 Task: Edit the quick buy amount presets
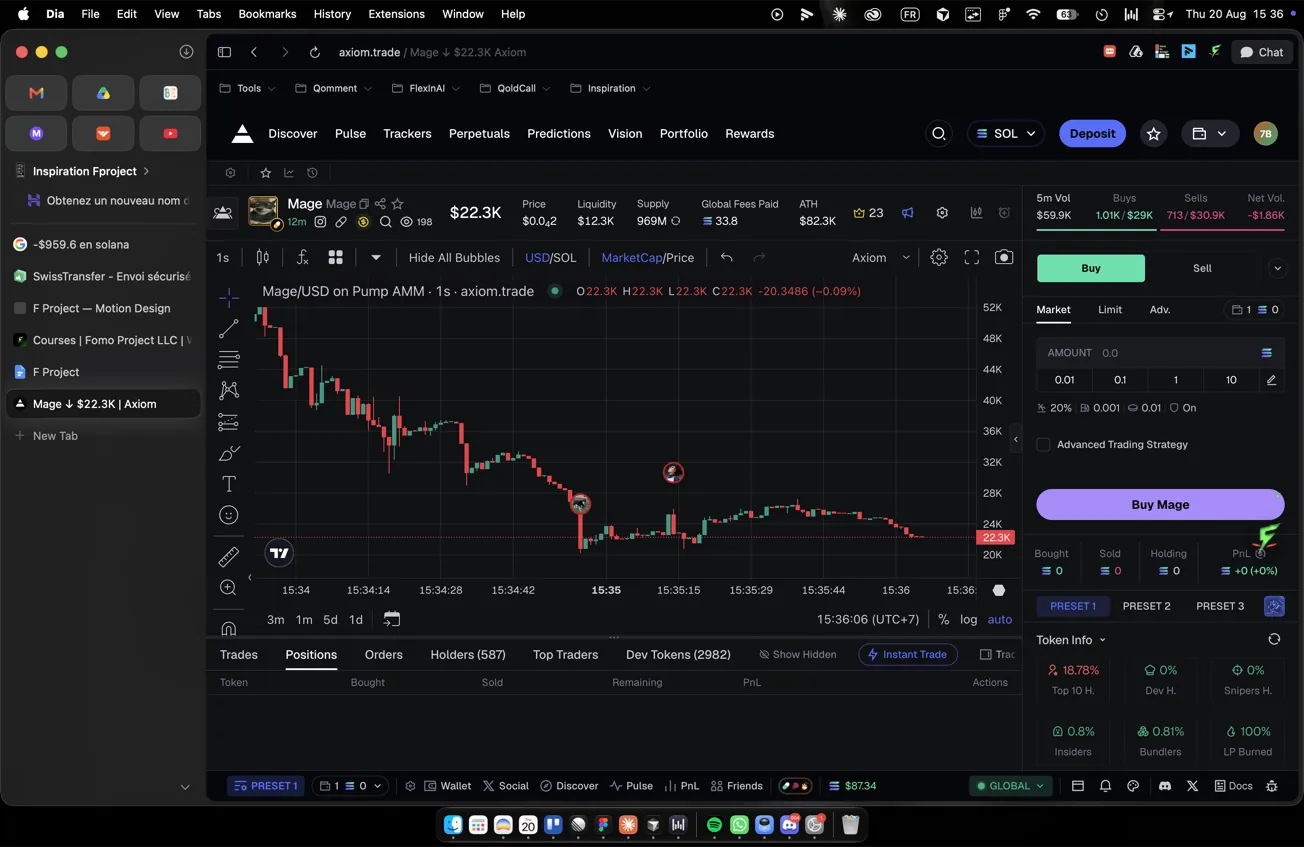coord(1271,380)
